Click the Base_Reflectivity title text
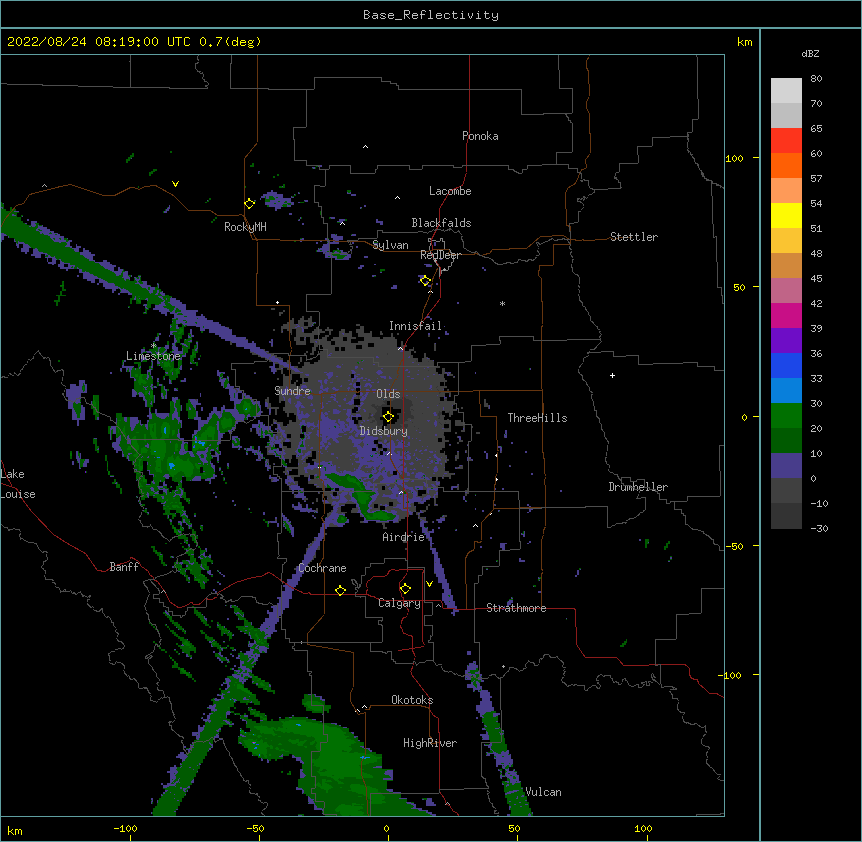 point(431,15)
